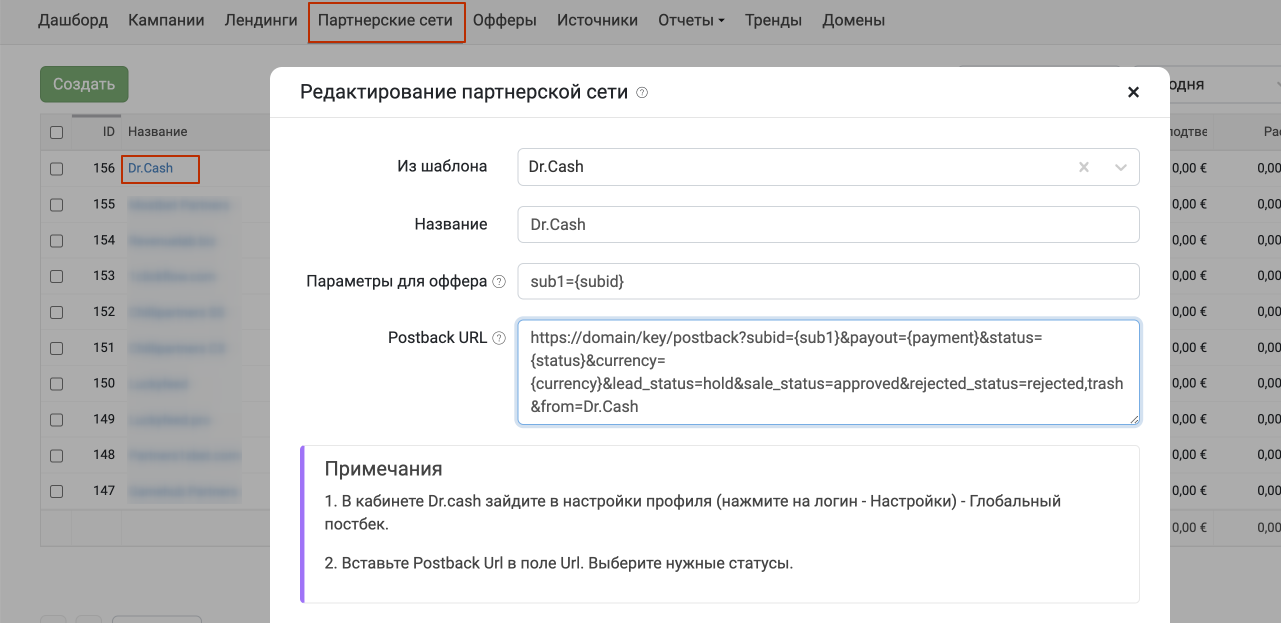Switch to the Лендинги tab
This screenshot has height=623, width=1281.
[x=261, y=20]
